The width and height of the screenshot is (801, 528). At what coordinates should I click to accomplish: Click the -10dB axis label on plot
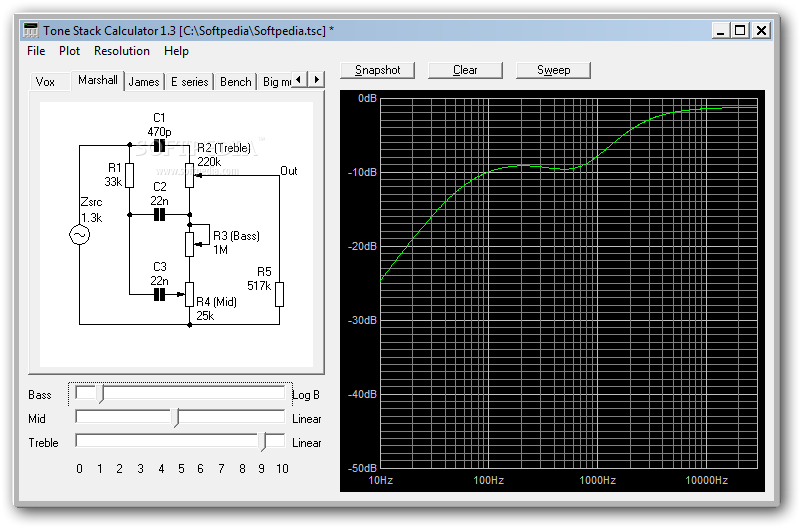362,173
